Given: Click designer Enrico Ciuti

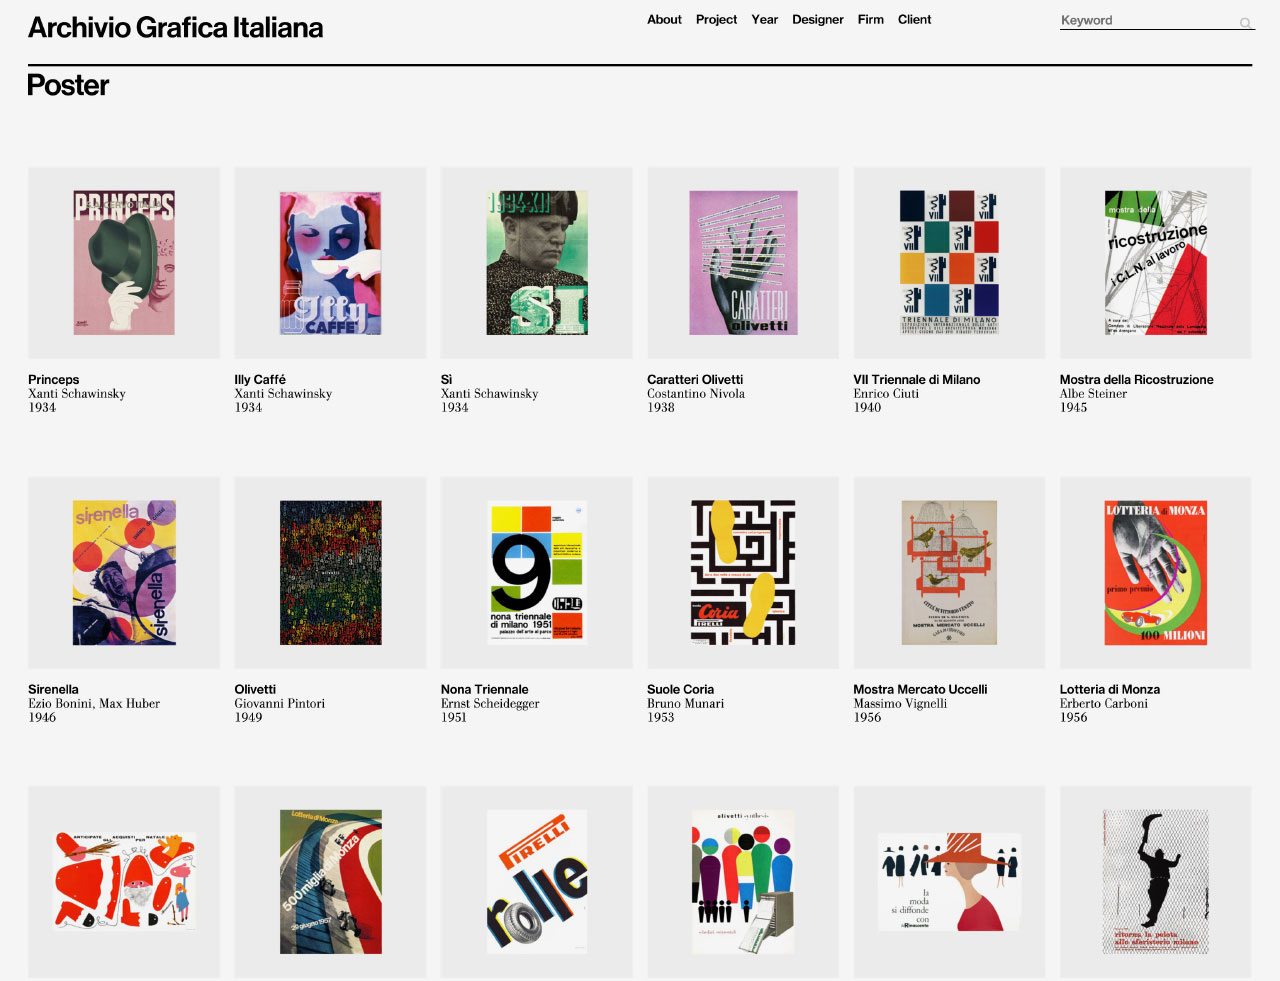Looking at the screenshot, I should [x=886, y=394].
